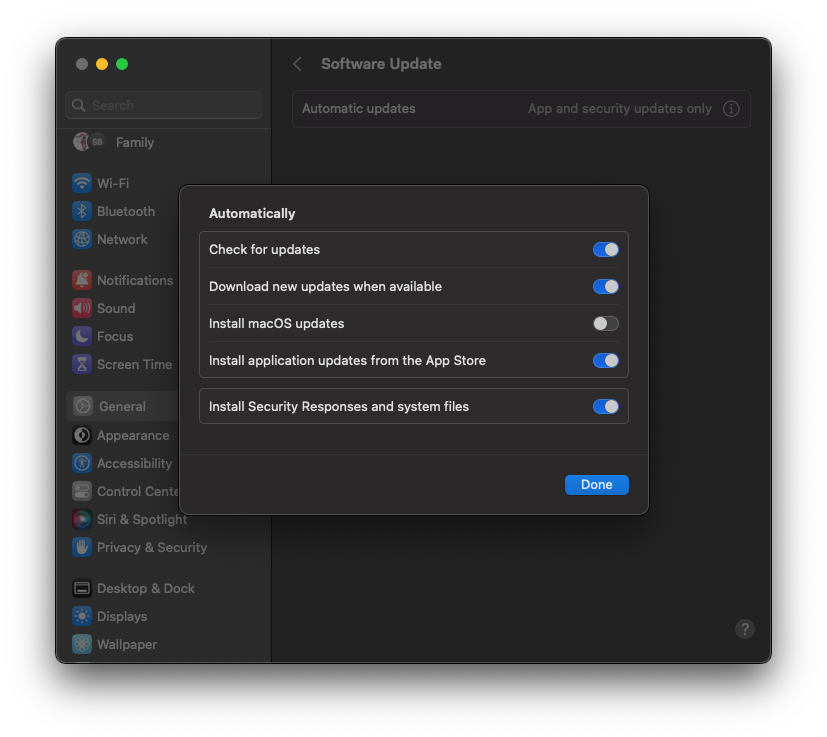Click the Sound speaker icon
The height and width of the screenshot is (737, 827).
82,308
